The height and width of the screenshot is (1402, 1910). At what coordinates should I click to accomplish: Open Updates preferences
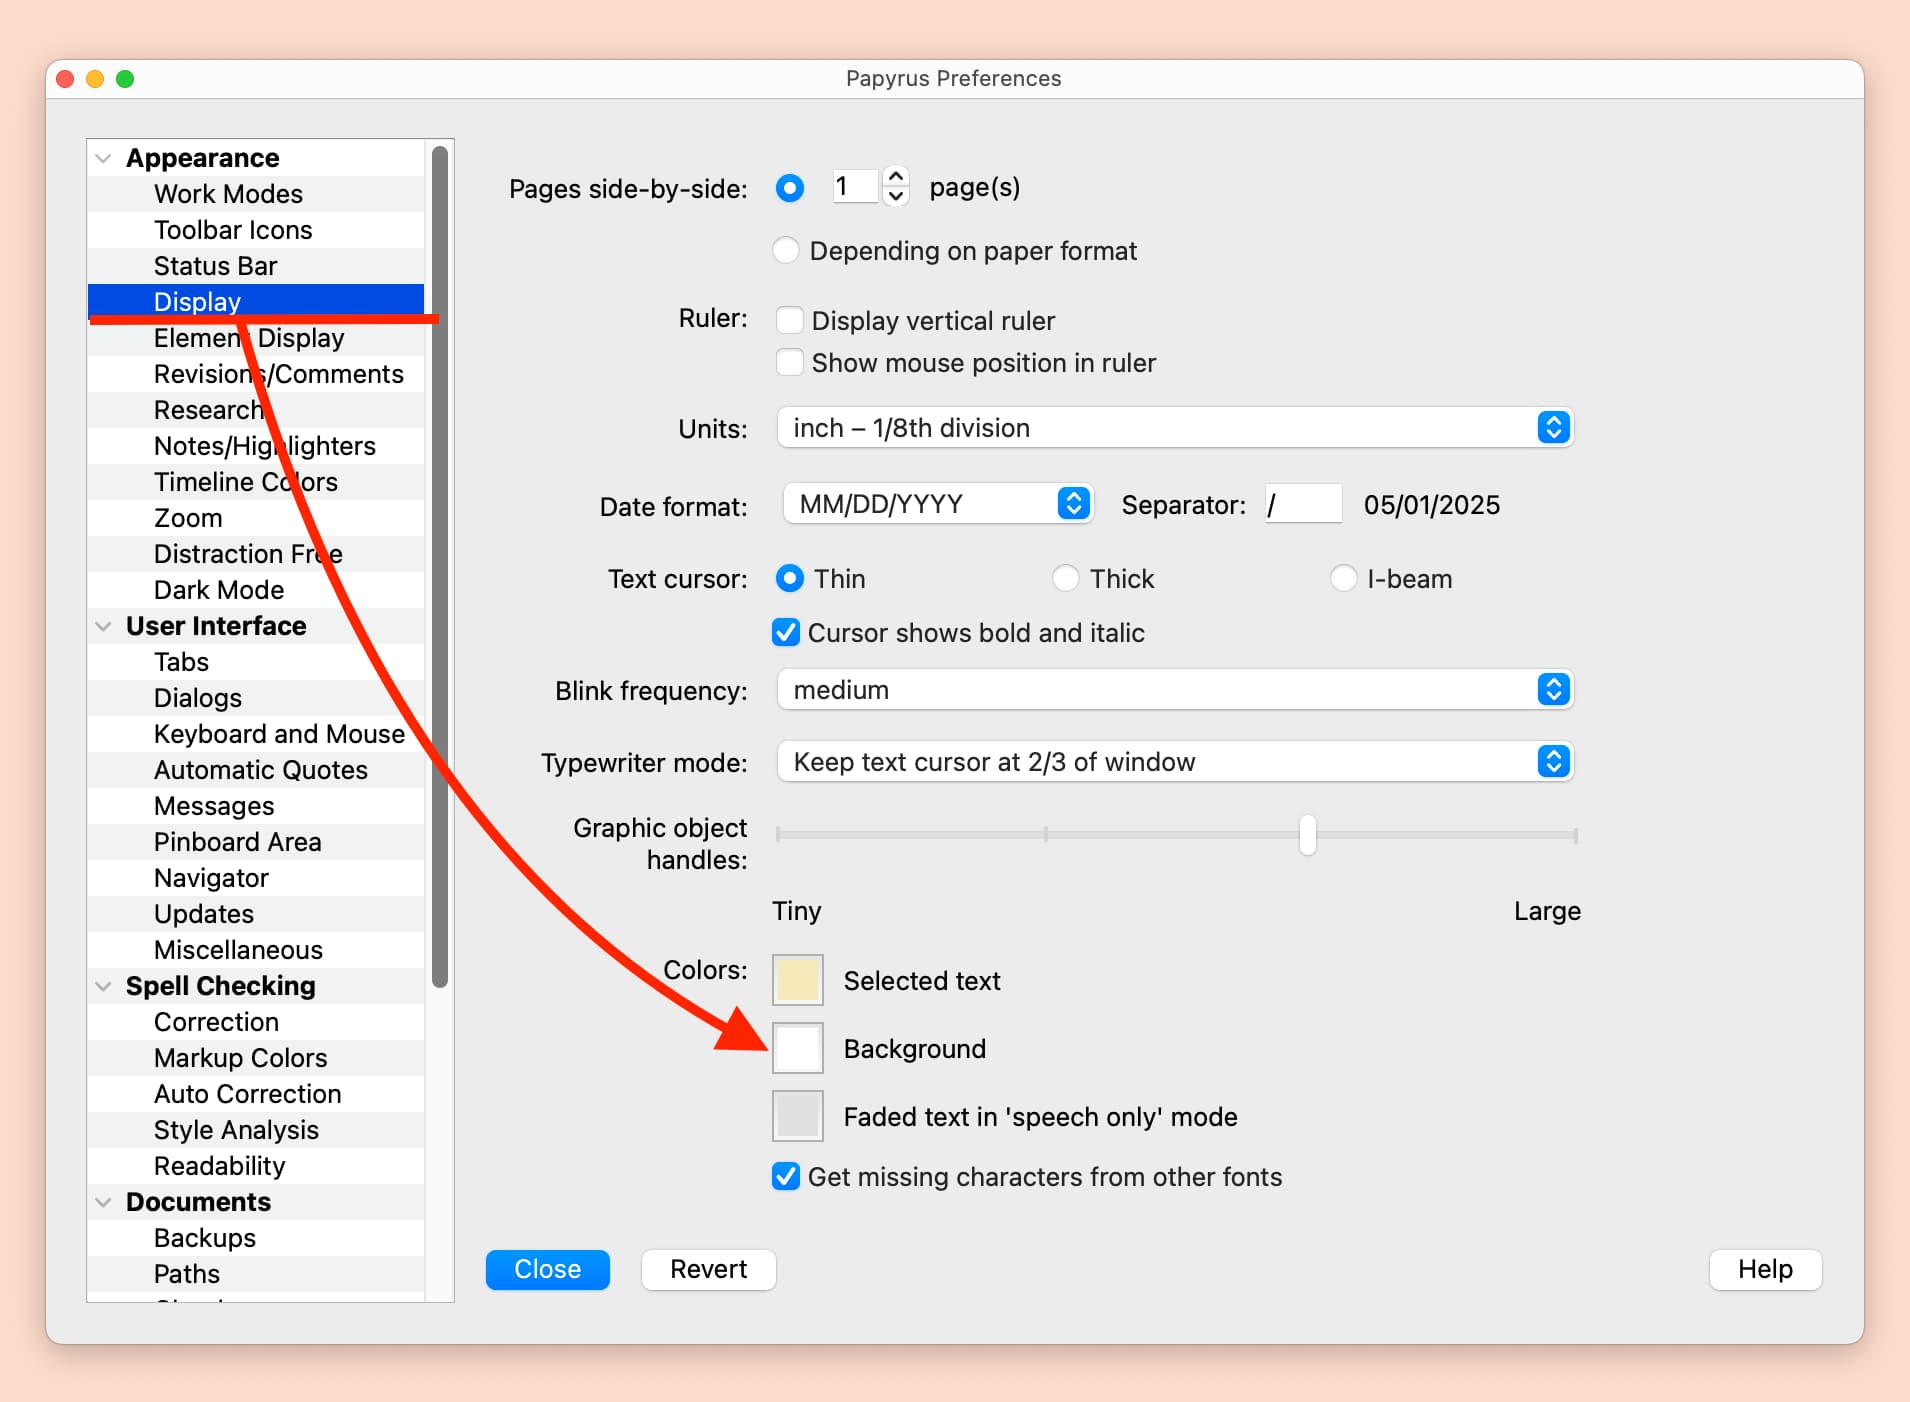(256, 914)
